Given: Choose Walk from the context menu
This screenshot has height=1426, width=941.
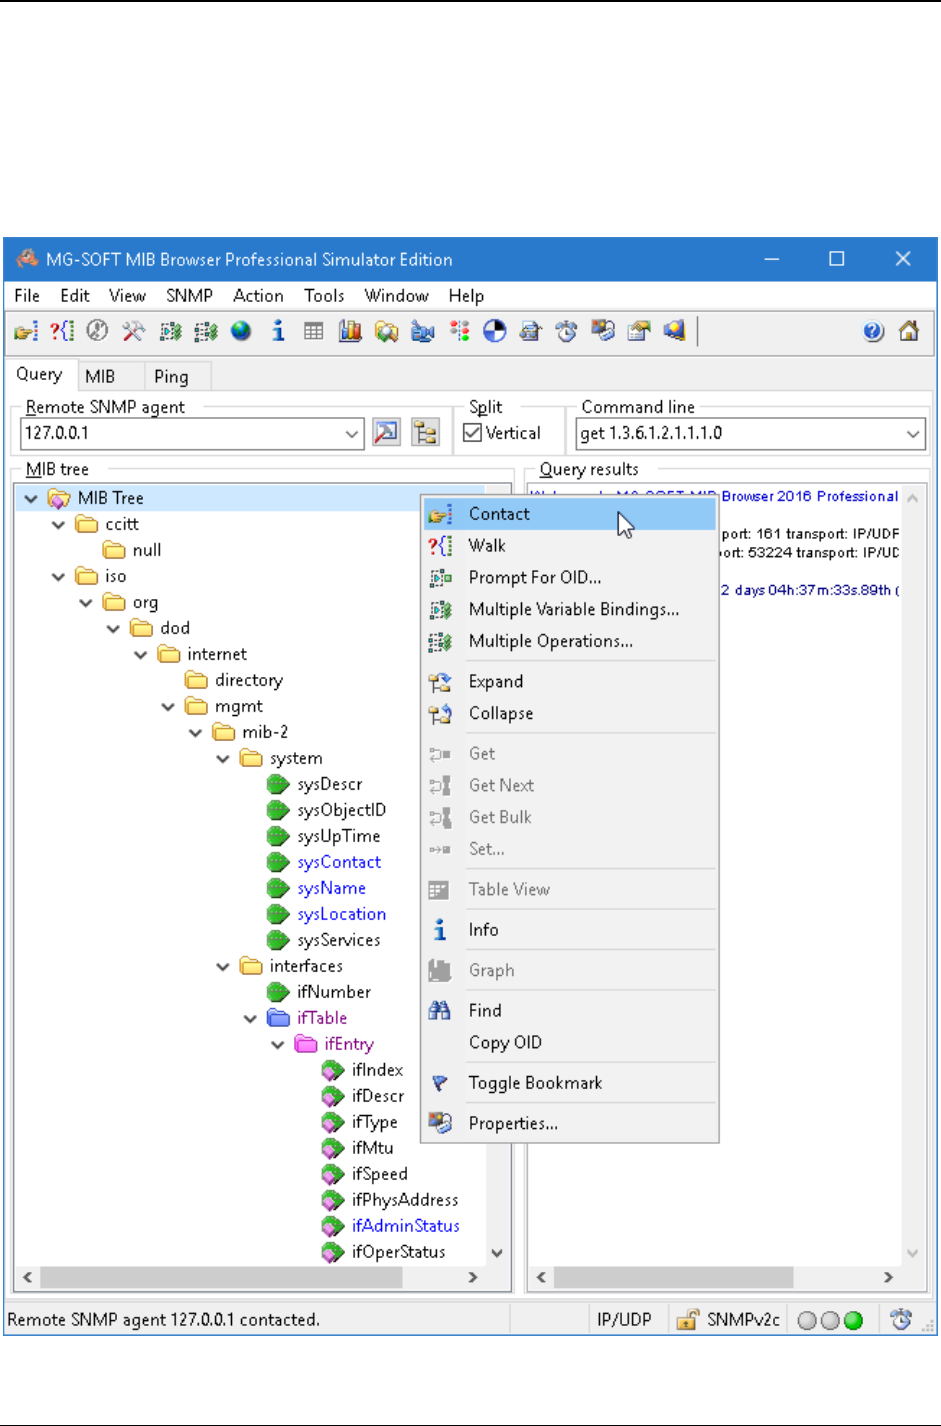Looking at the screenshot, I should pos(569,546).
